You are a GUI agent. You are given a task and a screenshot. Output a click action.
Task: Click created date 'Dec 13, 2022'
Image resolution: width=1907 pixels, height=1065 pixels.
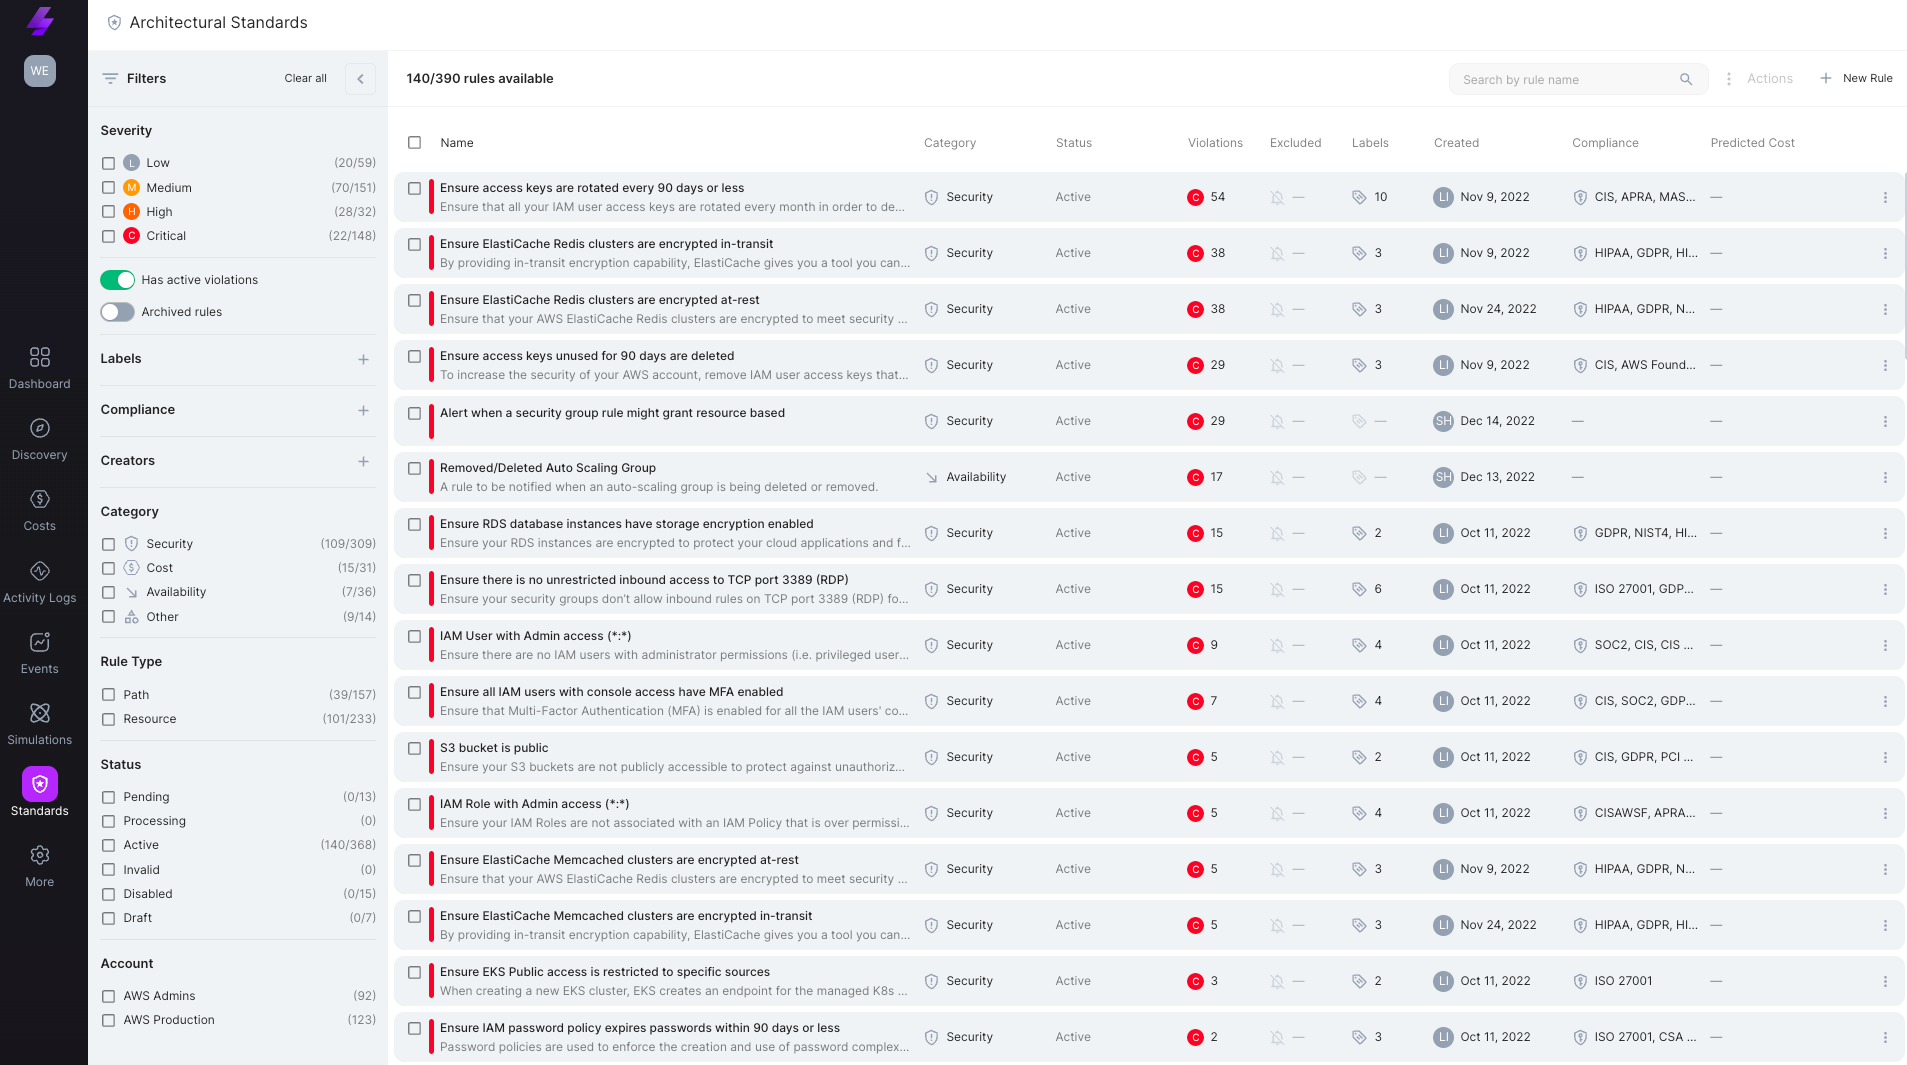(1497, 478)
